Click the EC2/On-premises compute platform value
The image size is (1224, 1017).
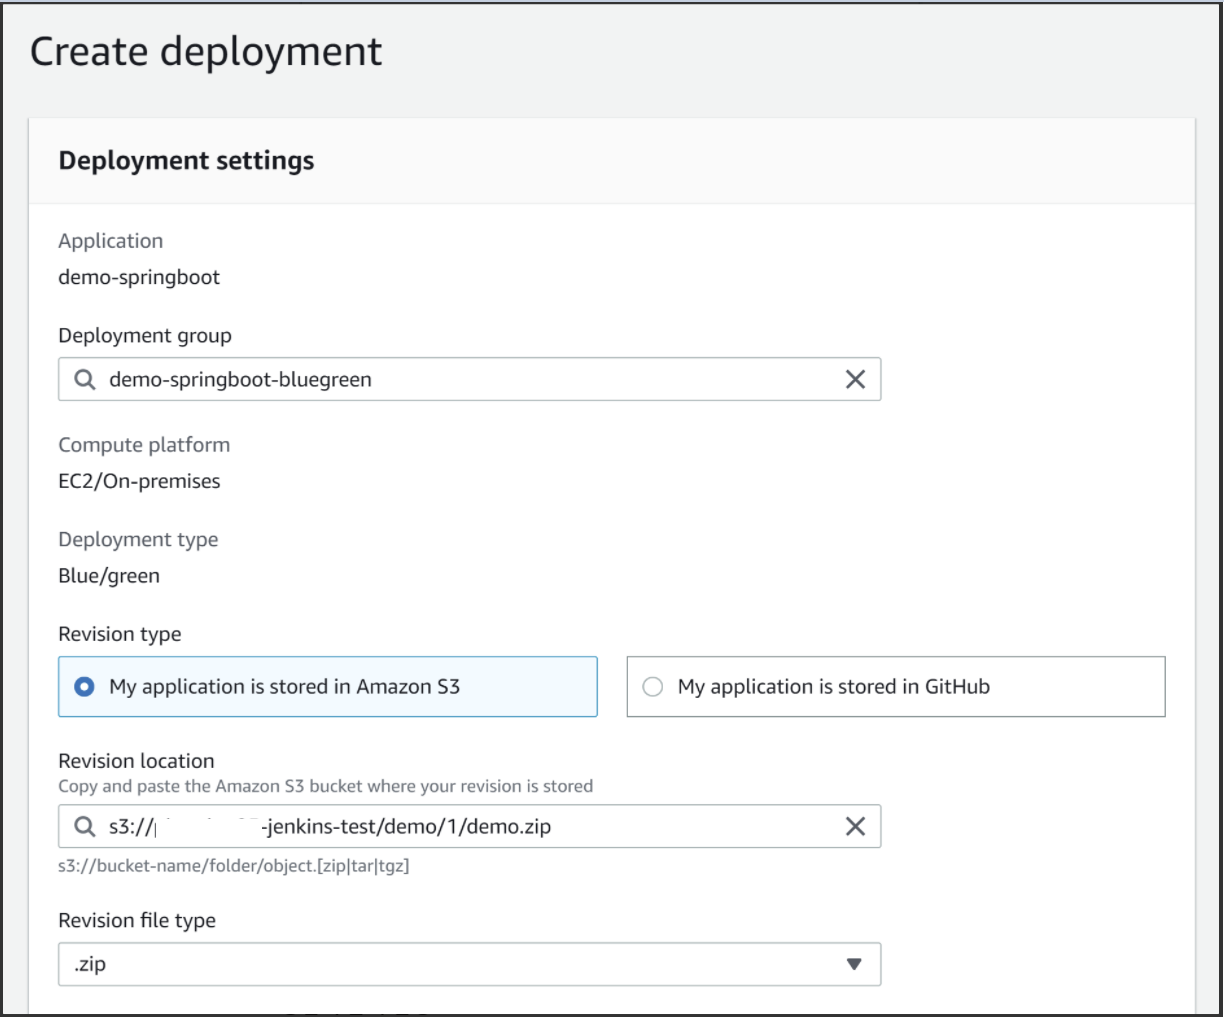pos(139,482)
